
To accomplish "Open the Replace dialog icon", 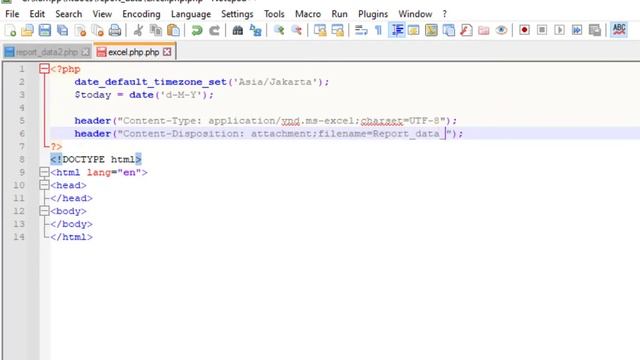I will (x=256, y=30).
